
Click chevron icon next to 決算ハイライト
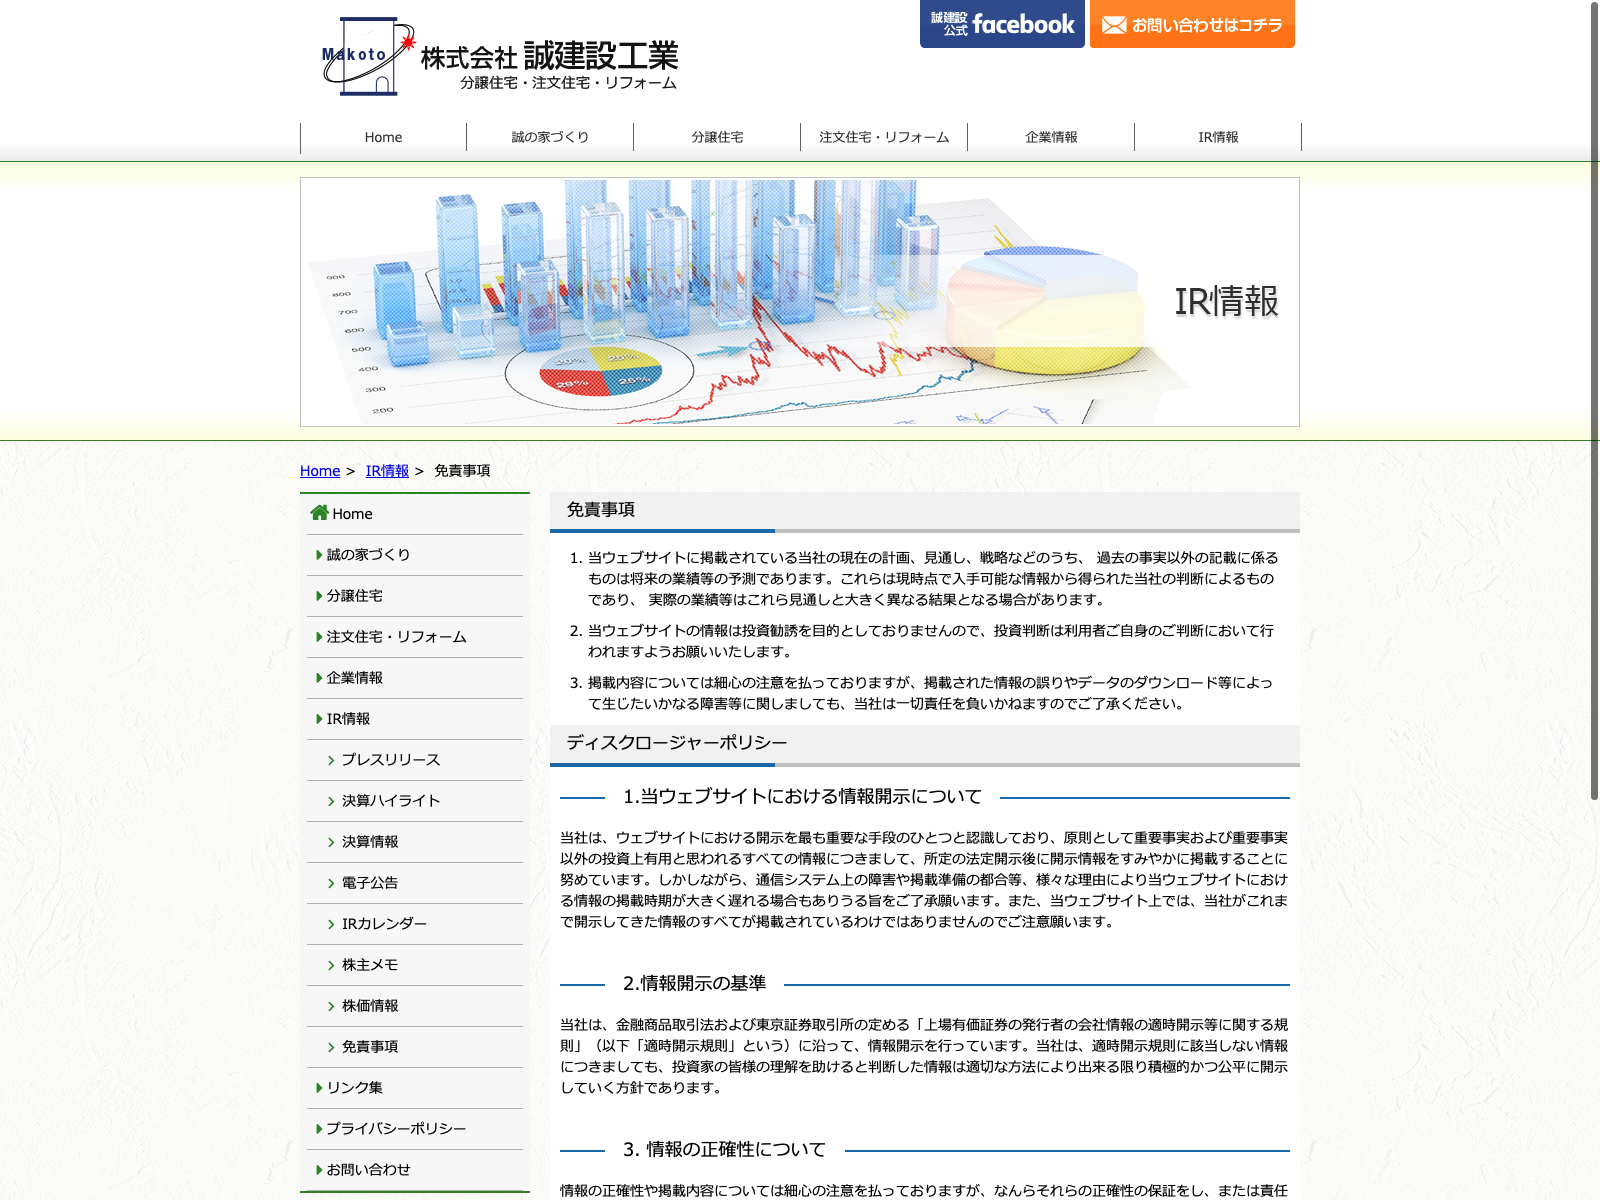[331, 801]
